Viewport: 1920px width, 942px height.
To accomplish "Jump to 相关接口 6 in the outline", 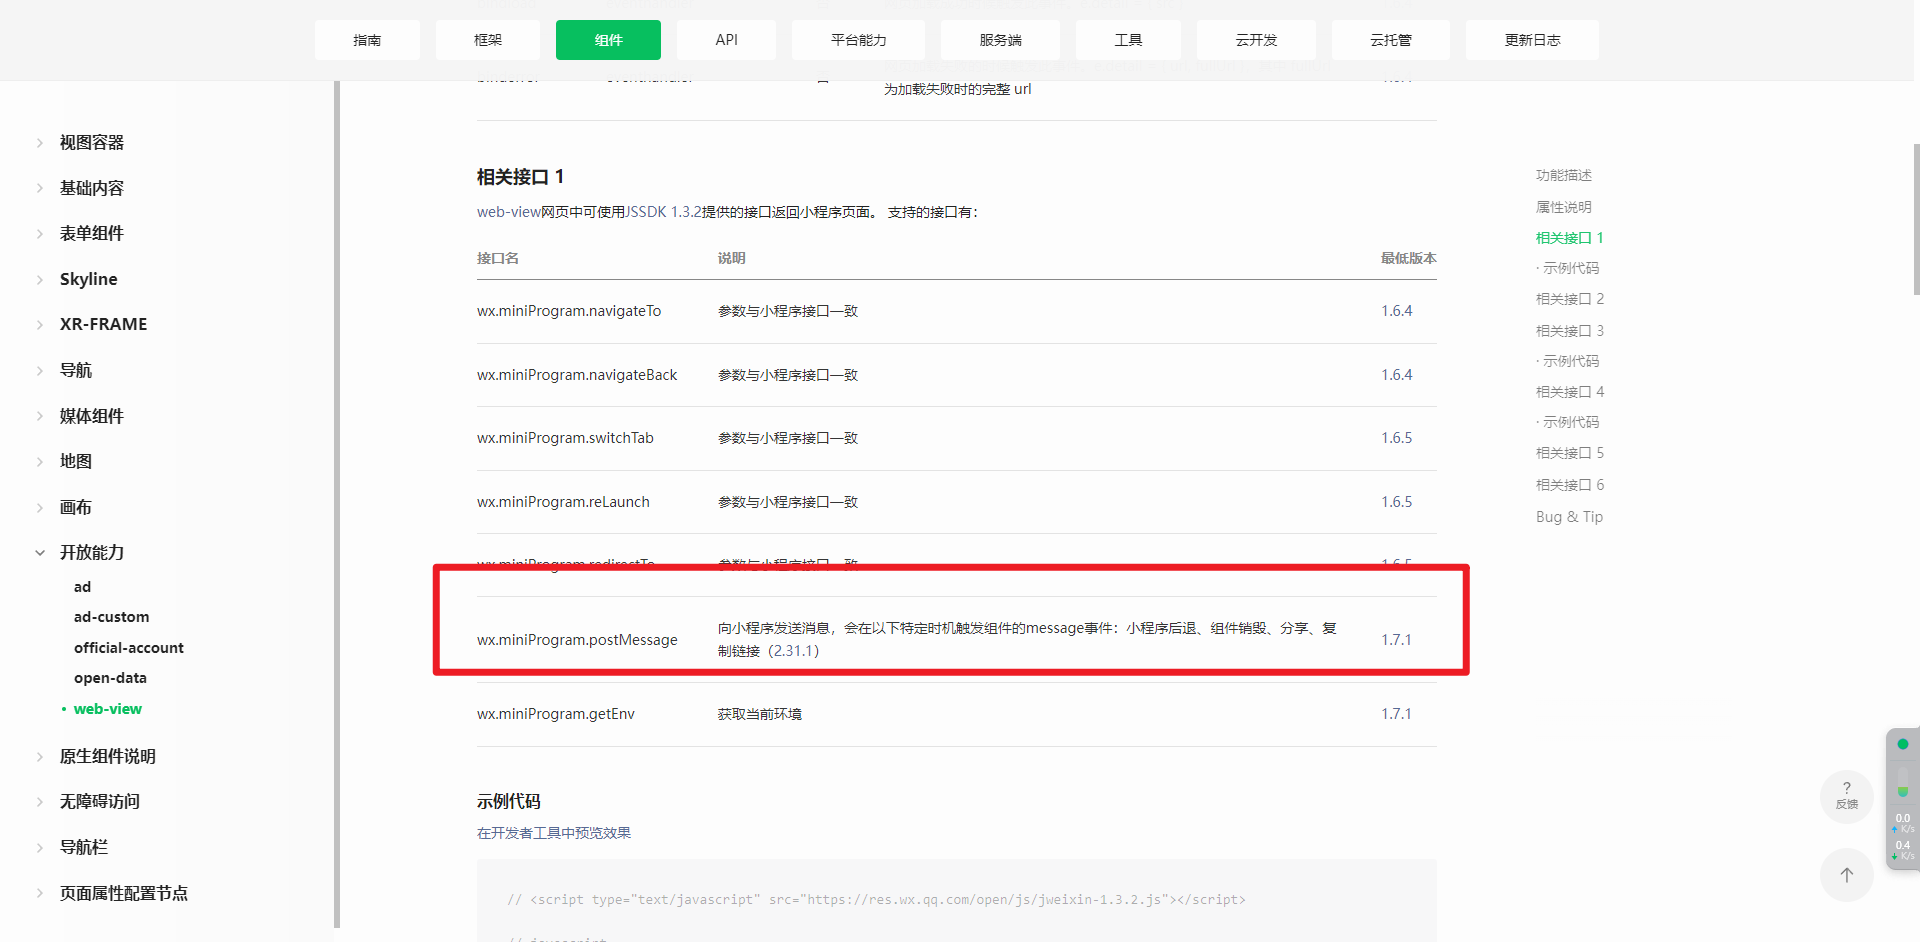I will [x=1570, y=485].
